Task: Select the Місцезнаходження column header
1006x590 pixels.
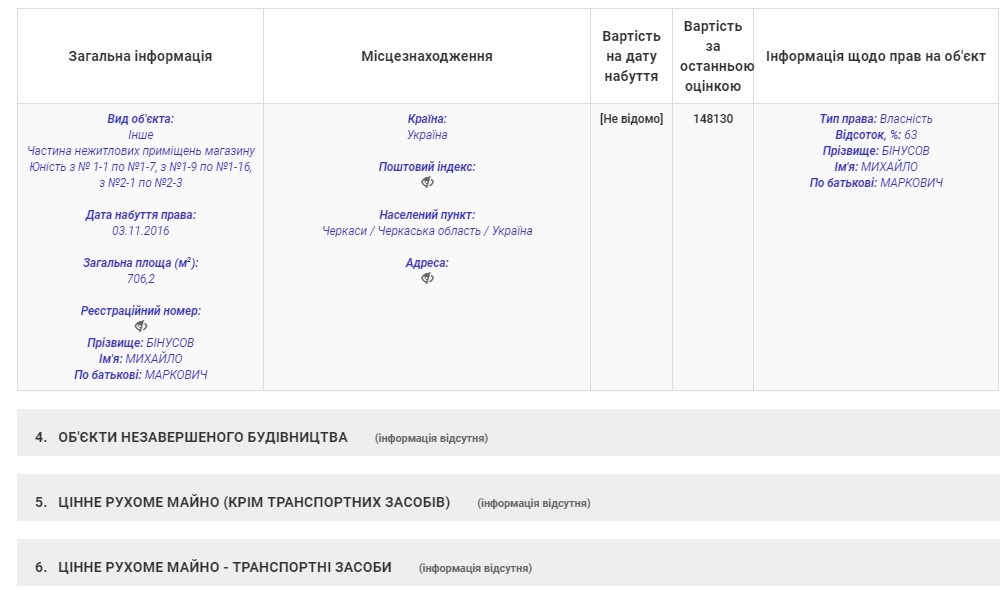Action: click(x=427, y=56)
